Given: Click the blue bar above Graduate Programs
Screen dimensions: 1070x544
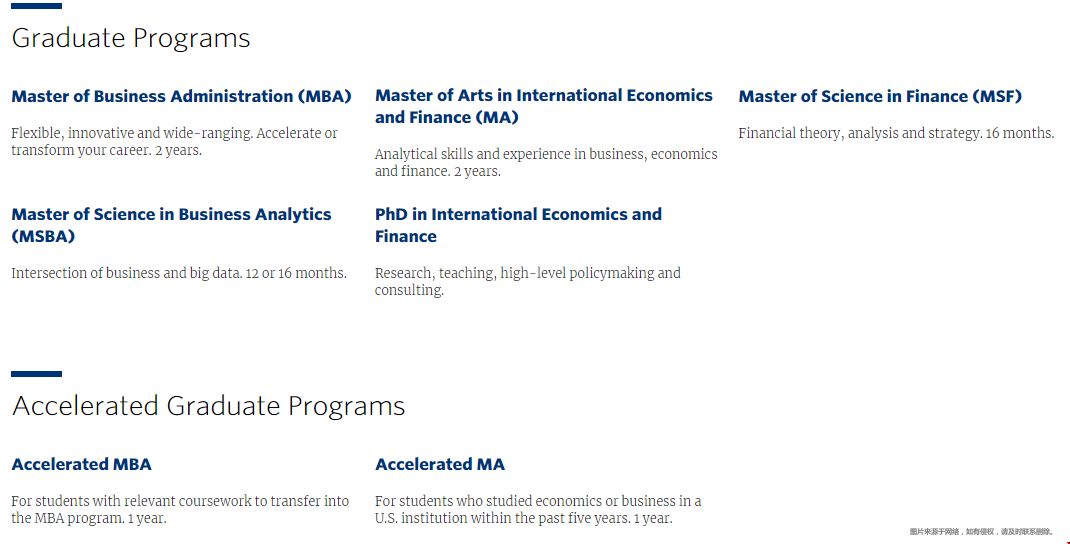Looking at the screenshot, I should tap(37, 6).
